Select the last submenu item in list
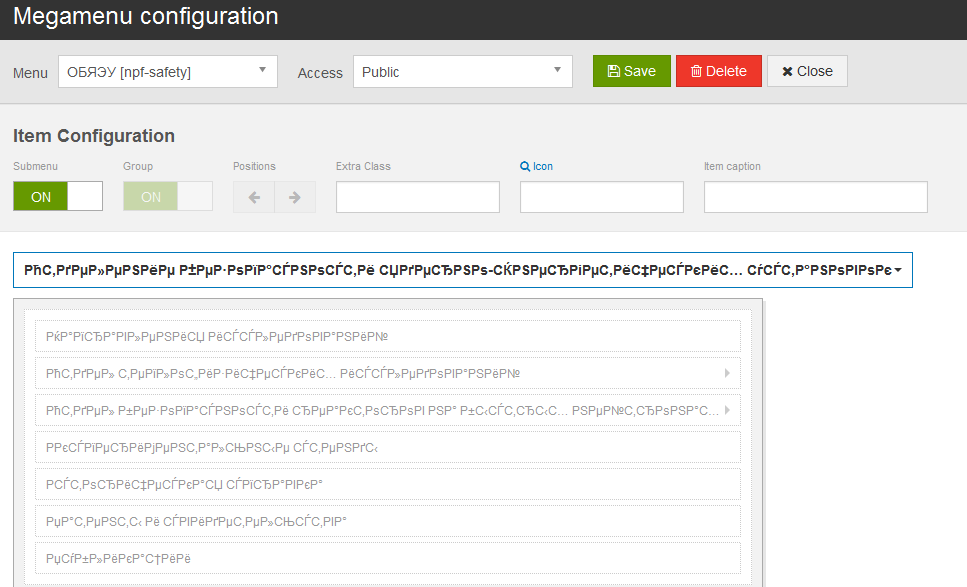The width and height of the screenshot is (967, 587). click(x=388, y=558)
